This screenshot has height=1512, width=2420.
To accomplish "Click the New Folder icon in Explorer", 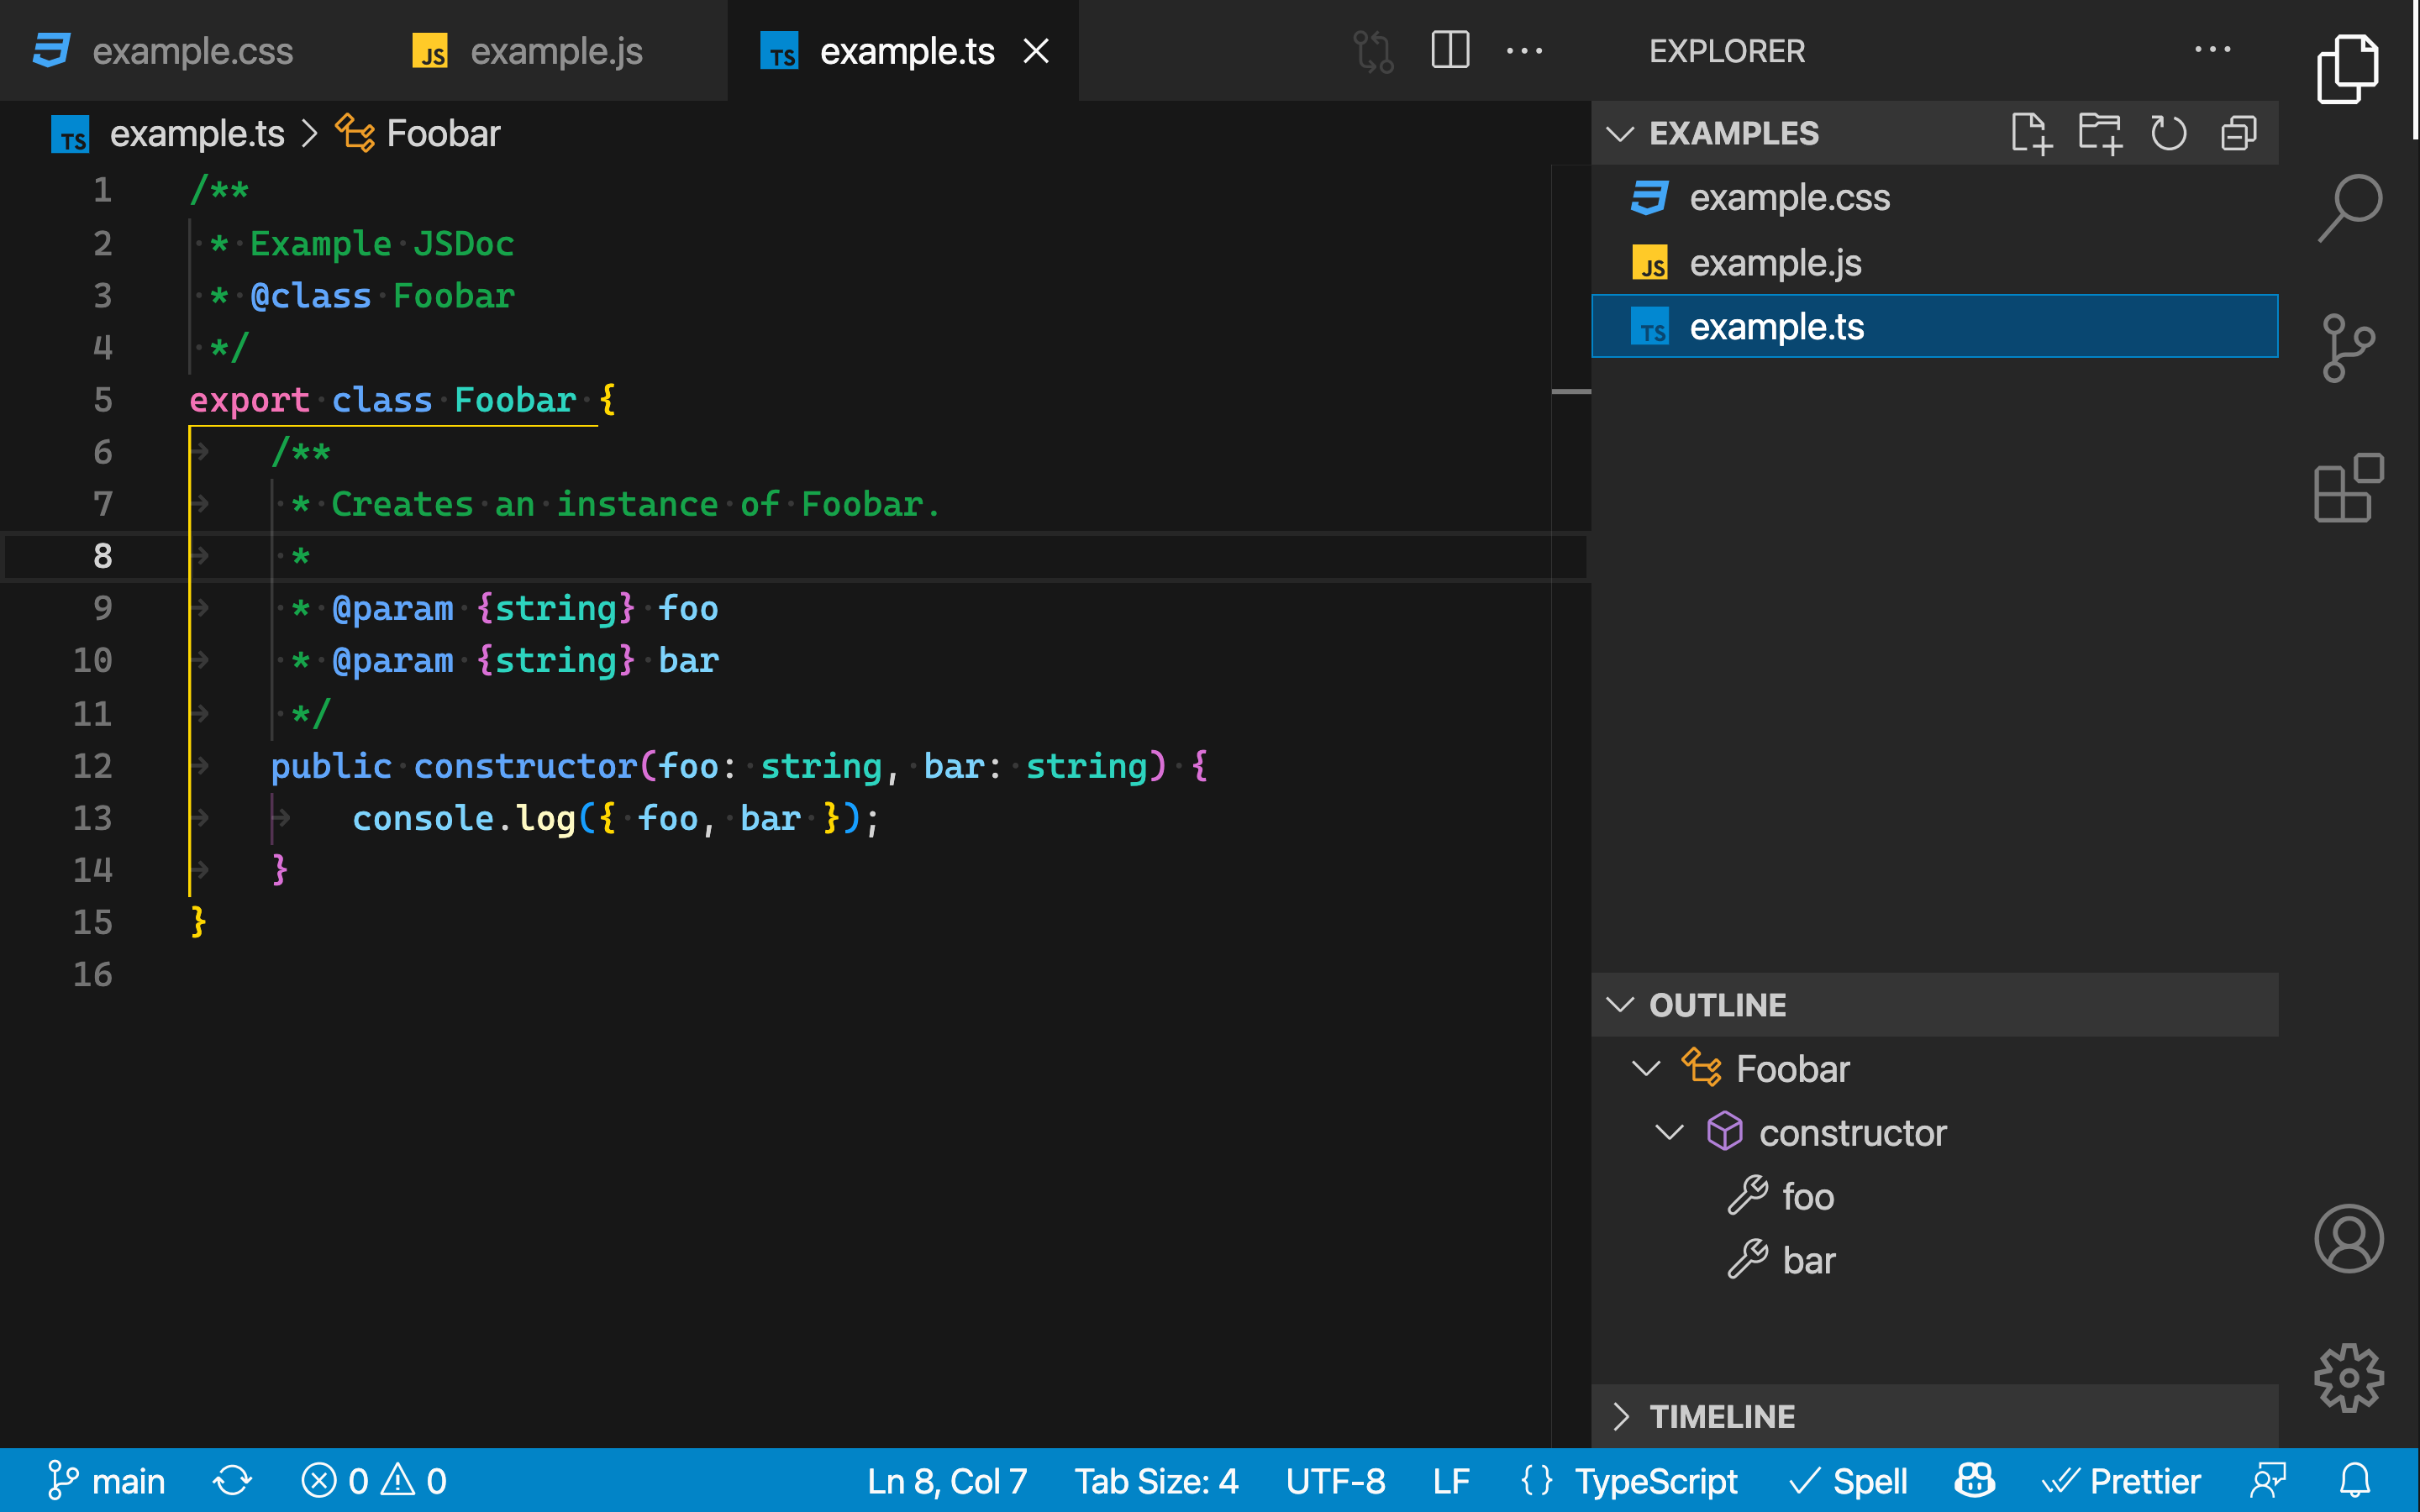I will click(2099, 133).
